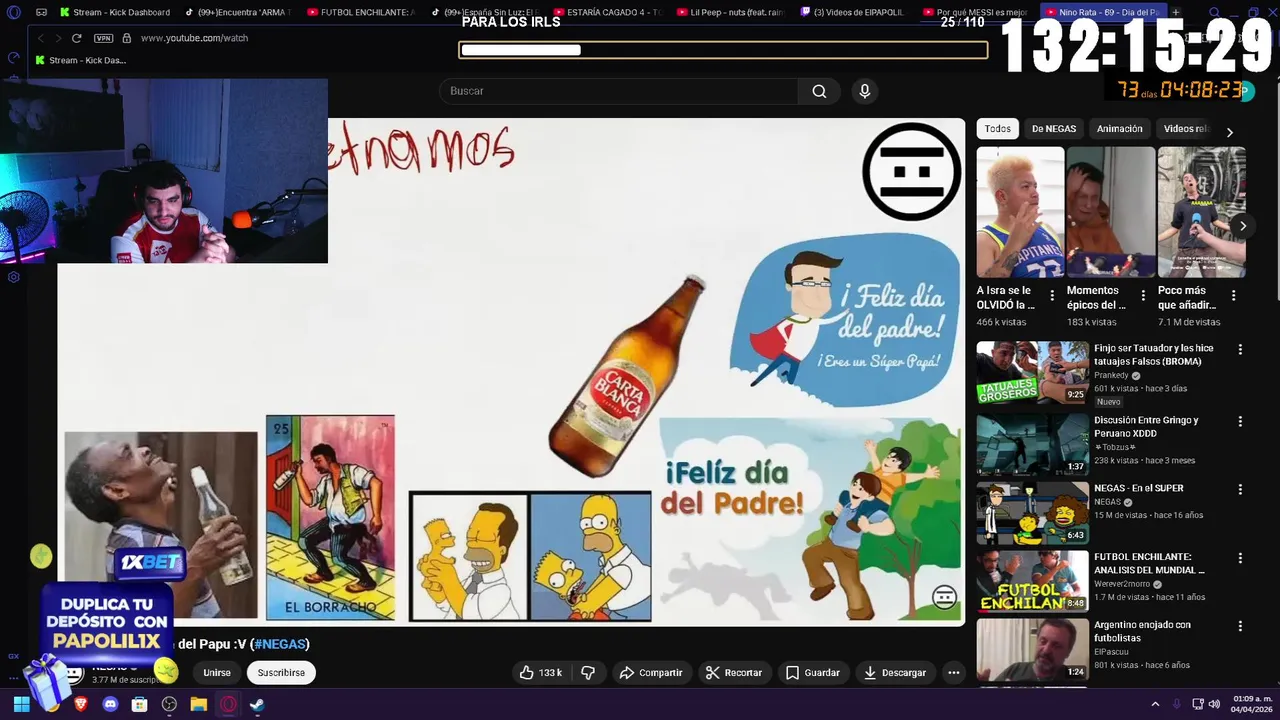1280x720 pixels.
Task: Open OBS Studio from taskbar
Action: [x=169, y=704]
